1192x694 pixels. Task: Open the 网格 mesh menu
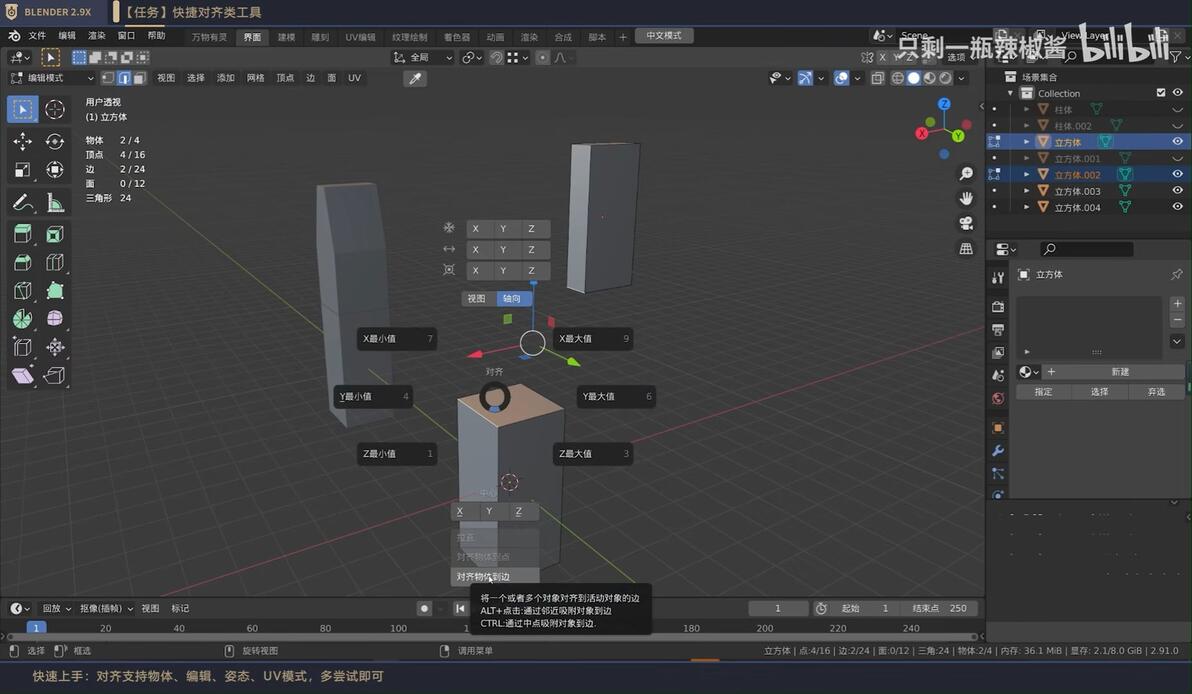pyautogui.click(x=255, y=78)
